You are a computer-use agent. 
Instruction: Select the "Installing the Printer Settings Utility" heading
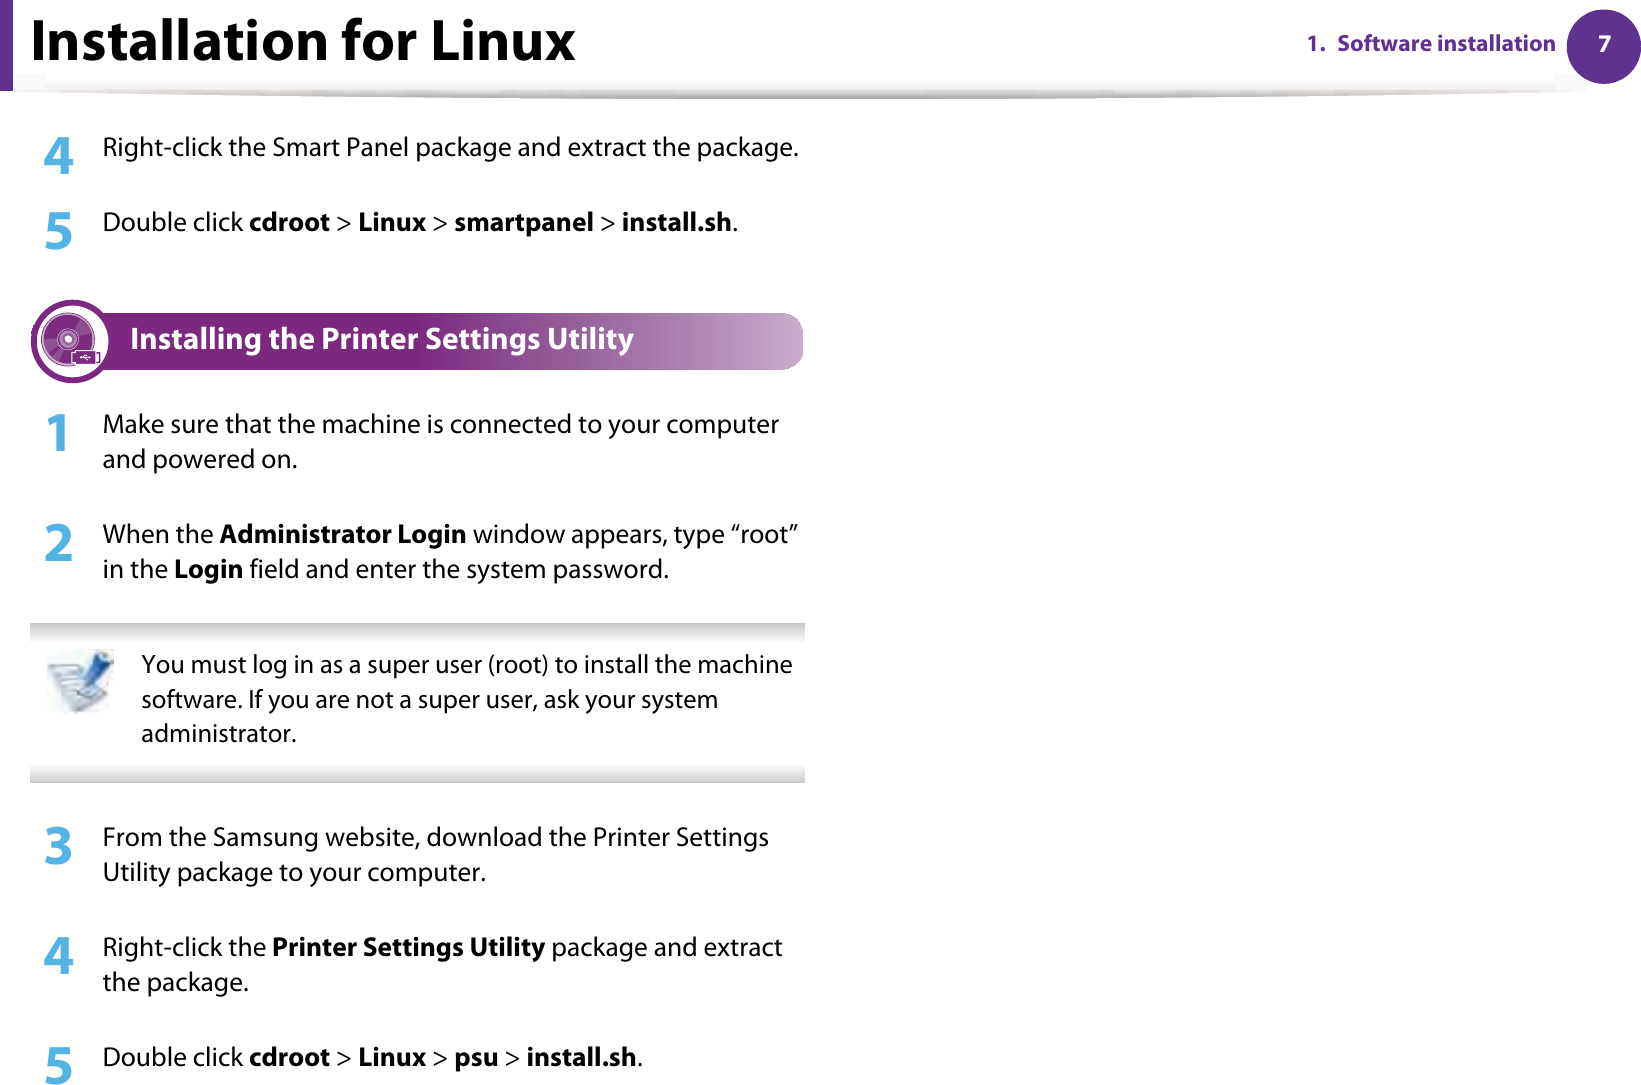coord(381,340)
